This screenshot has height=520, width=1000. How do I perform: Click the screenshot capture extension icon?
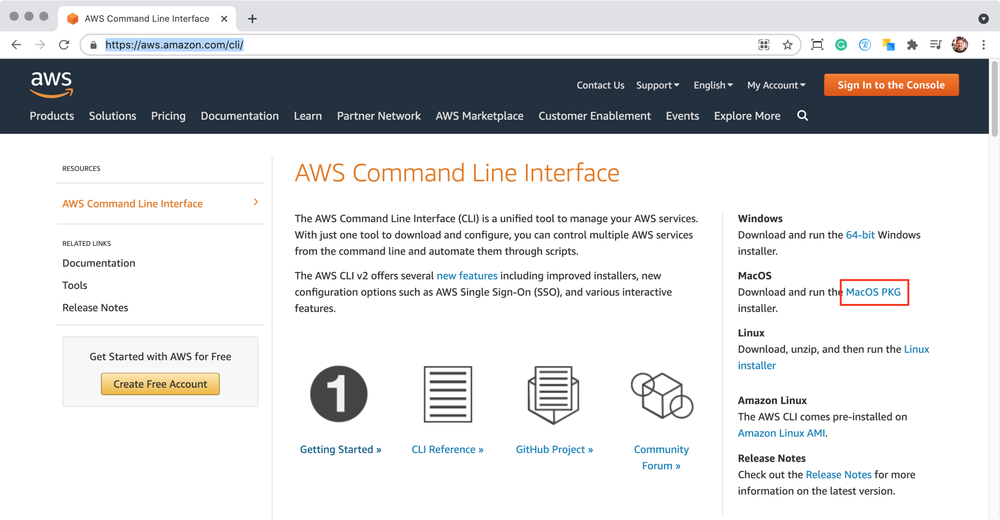coord(817,45)
